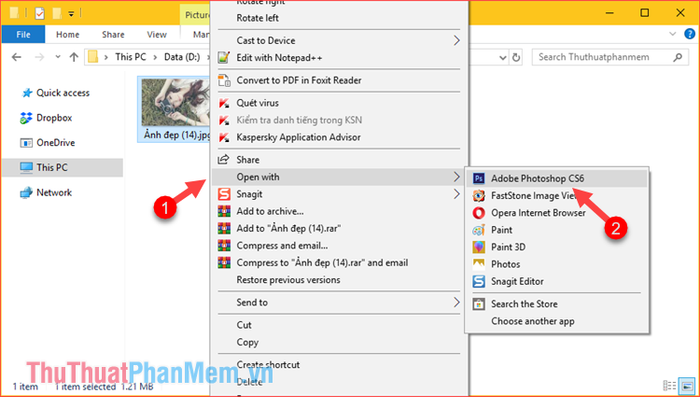
Task: Expand the Send to submenu
Action: pos(339,303)
